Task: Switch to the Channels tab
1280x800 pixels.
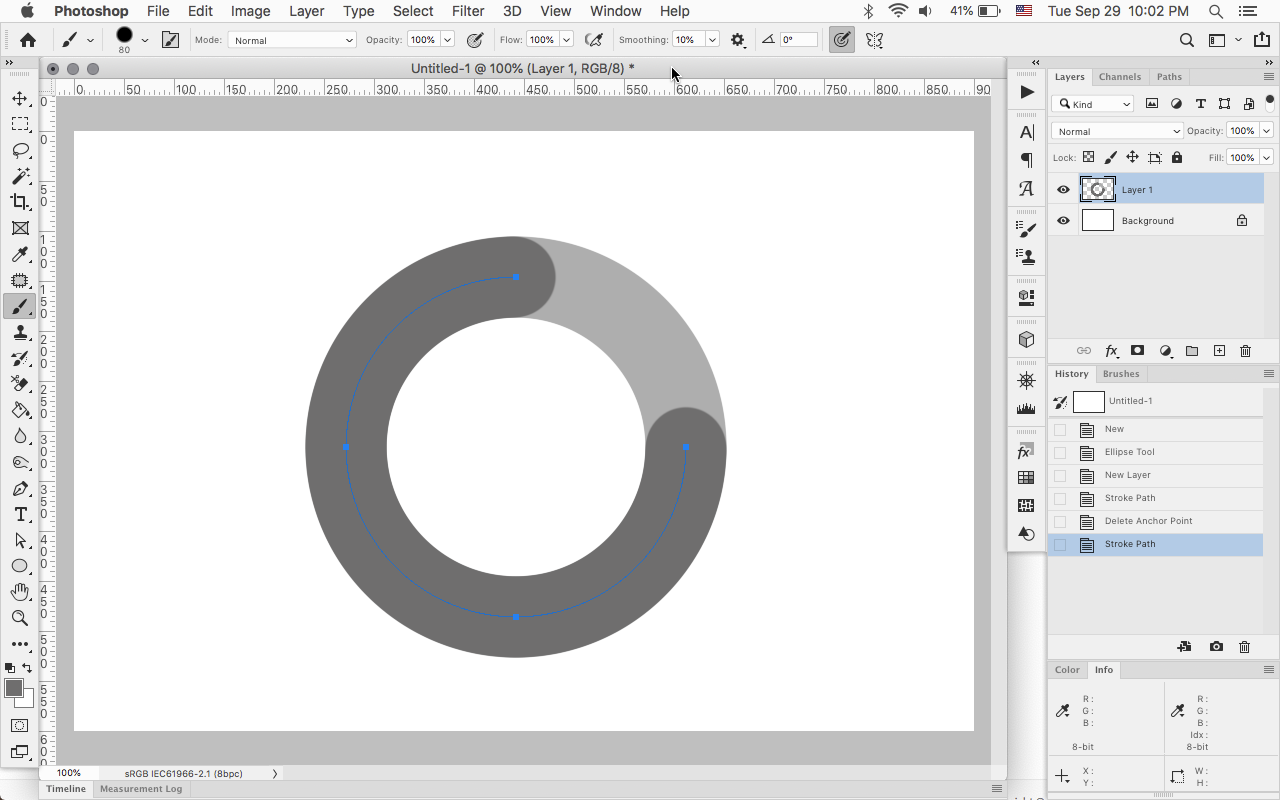Action: click(1120, 76)
